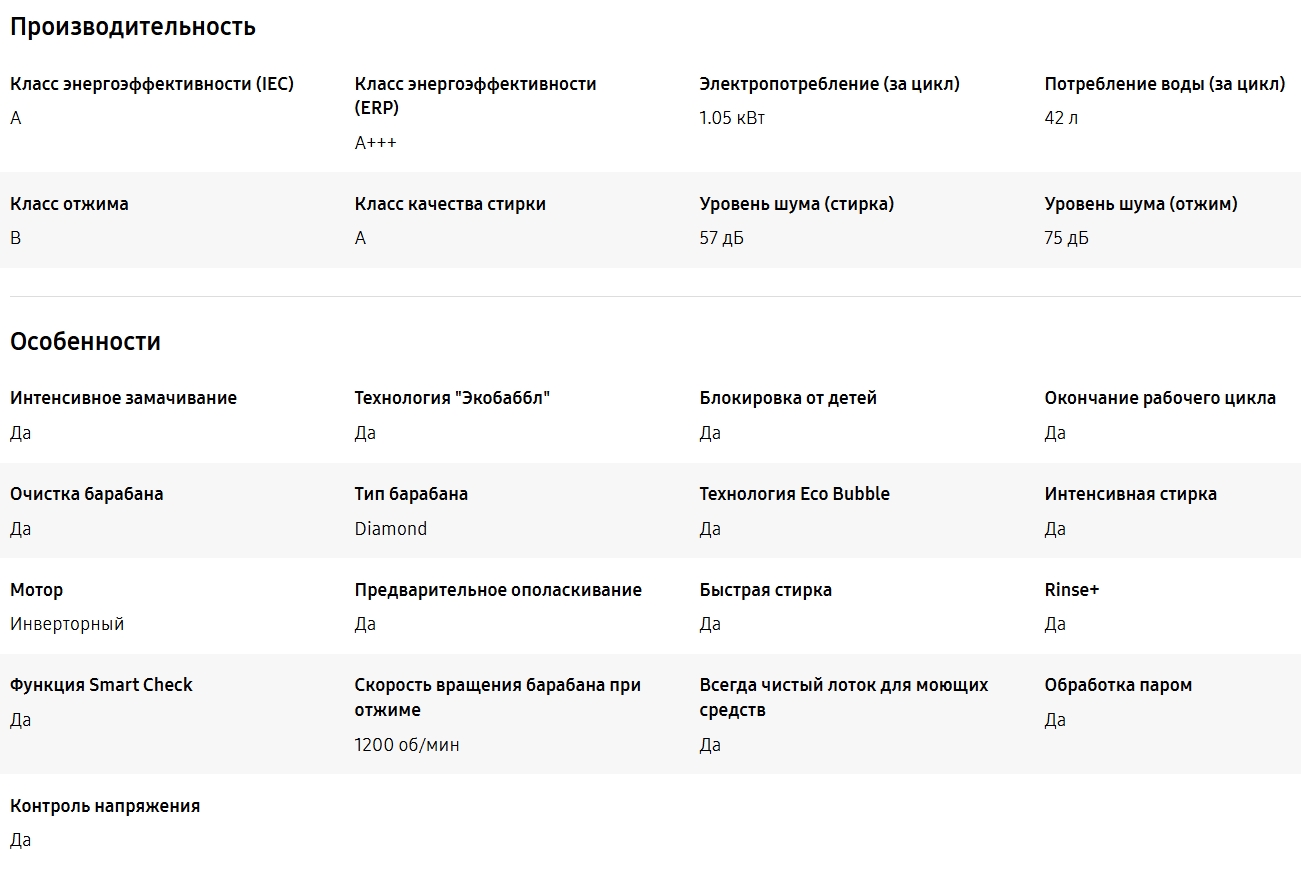Click the "Интенсивное замачивание" feature label
The width and height of the screenshot is (1301, 869).
(x=123, y=398)
